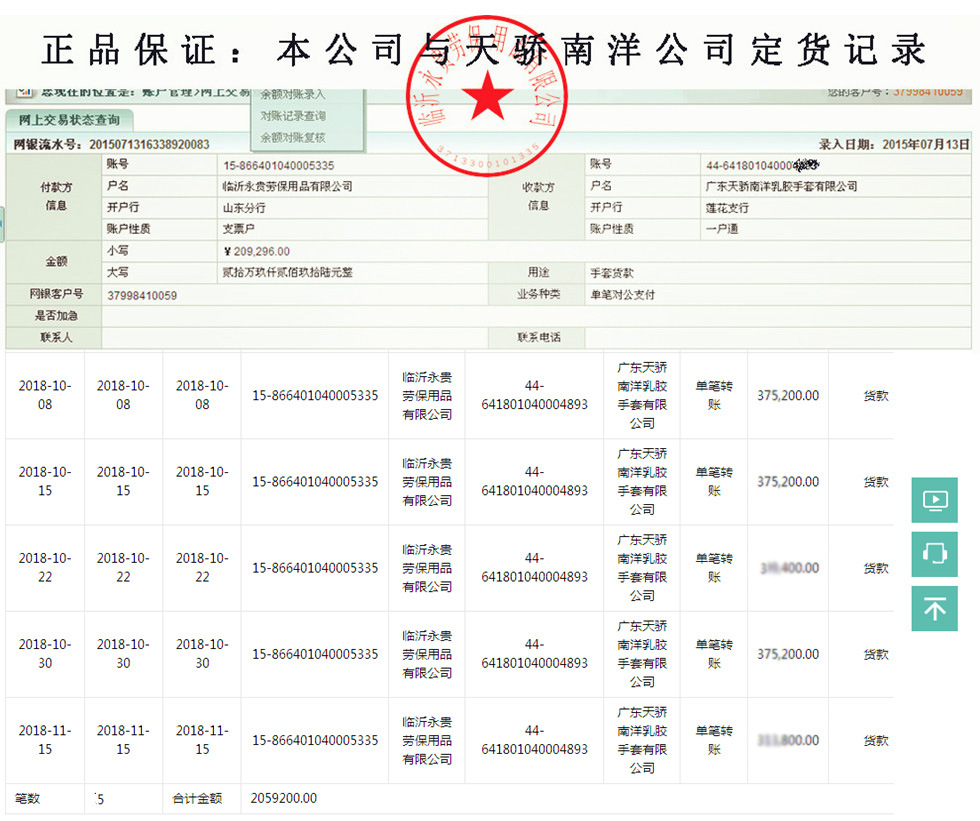The height and width of the screenshot is (821, 980).
Task: Click payee 广东天骄南洋乳胶手套有限公司 in 2018-10-08 row
Action: 642,396
